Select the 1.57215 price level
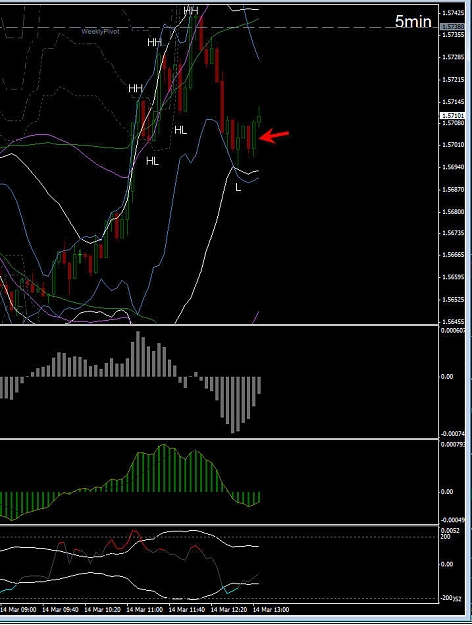472x625 pixels. [453, 80]
